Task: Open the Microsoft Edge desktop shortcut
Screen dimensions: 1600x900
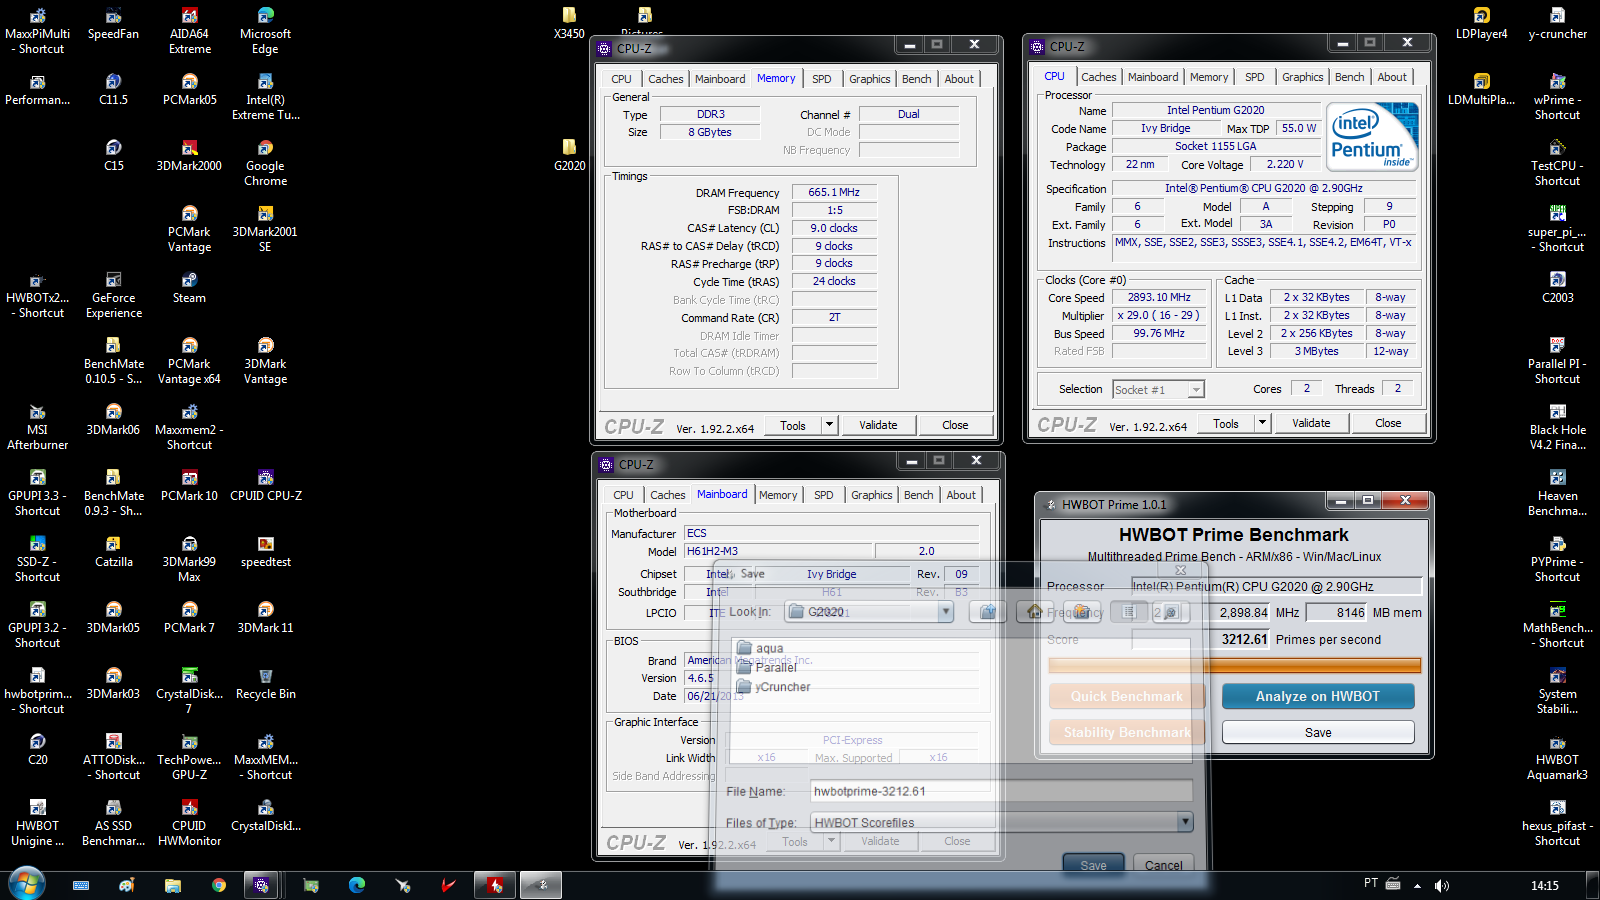Action: 265,31
